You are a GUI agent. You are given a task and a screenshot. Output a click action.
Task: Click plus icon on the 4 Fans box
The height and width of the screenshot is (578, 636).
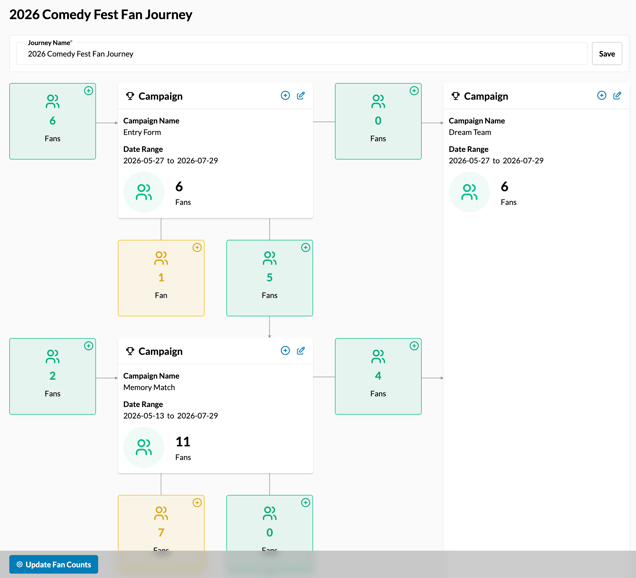[x=414, y=346]
